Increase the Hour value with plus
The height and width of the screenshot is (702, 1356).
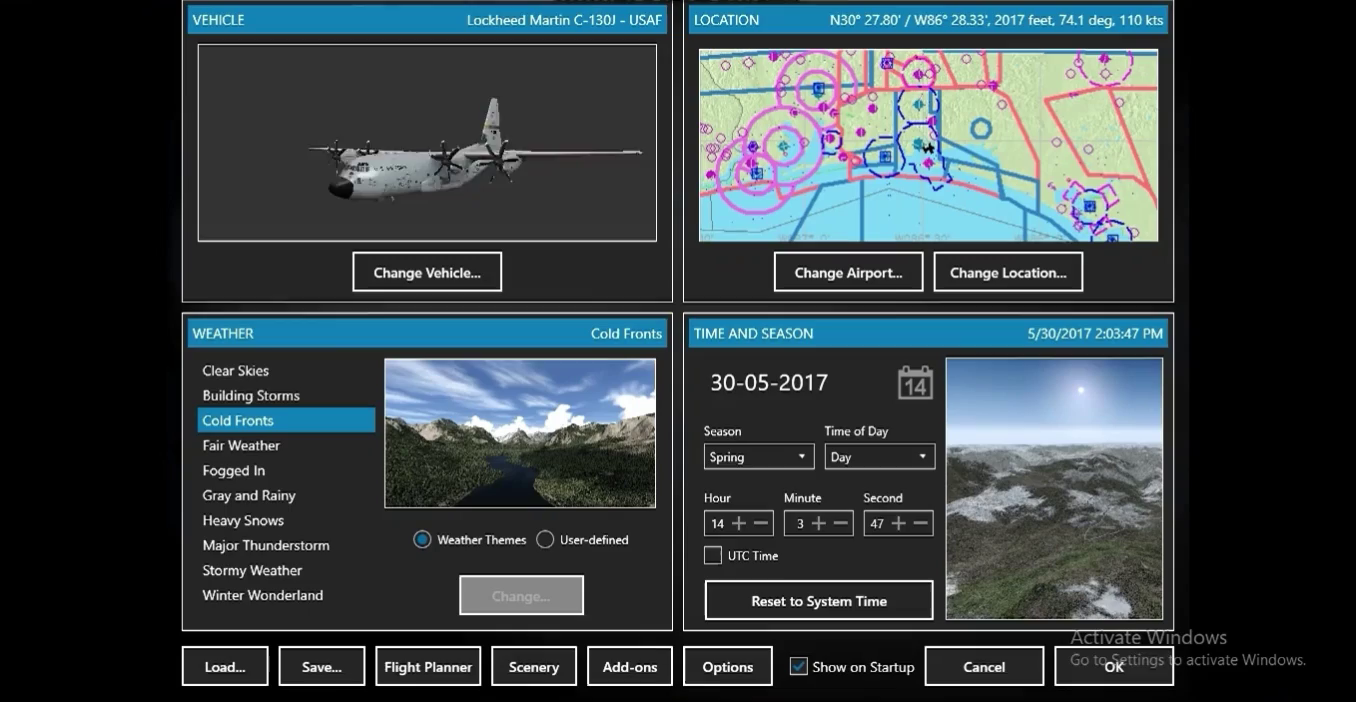739,524
